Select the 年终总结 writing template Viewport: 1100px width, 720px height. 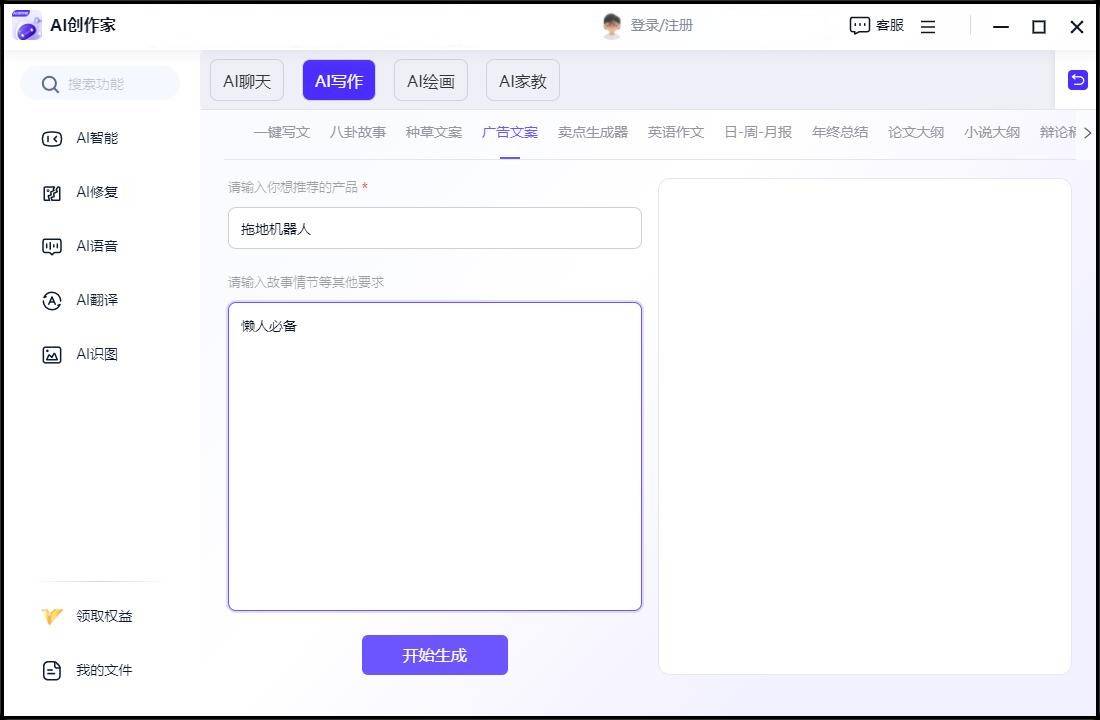click(x=840, y=132)
